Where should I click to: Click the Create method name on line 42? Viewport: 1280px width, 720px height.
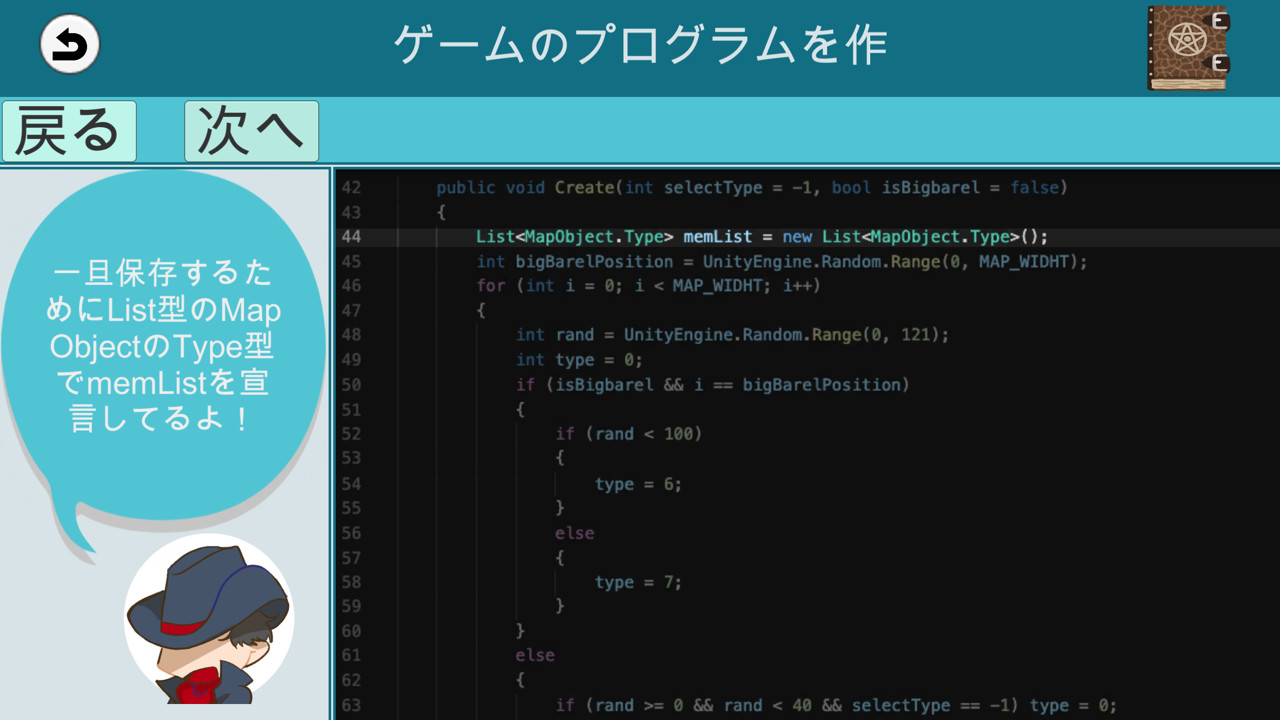585,187
